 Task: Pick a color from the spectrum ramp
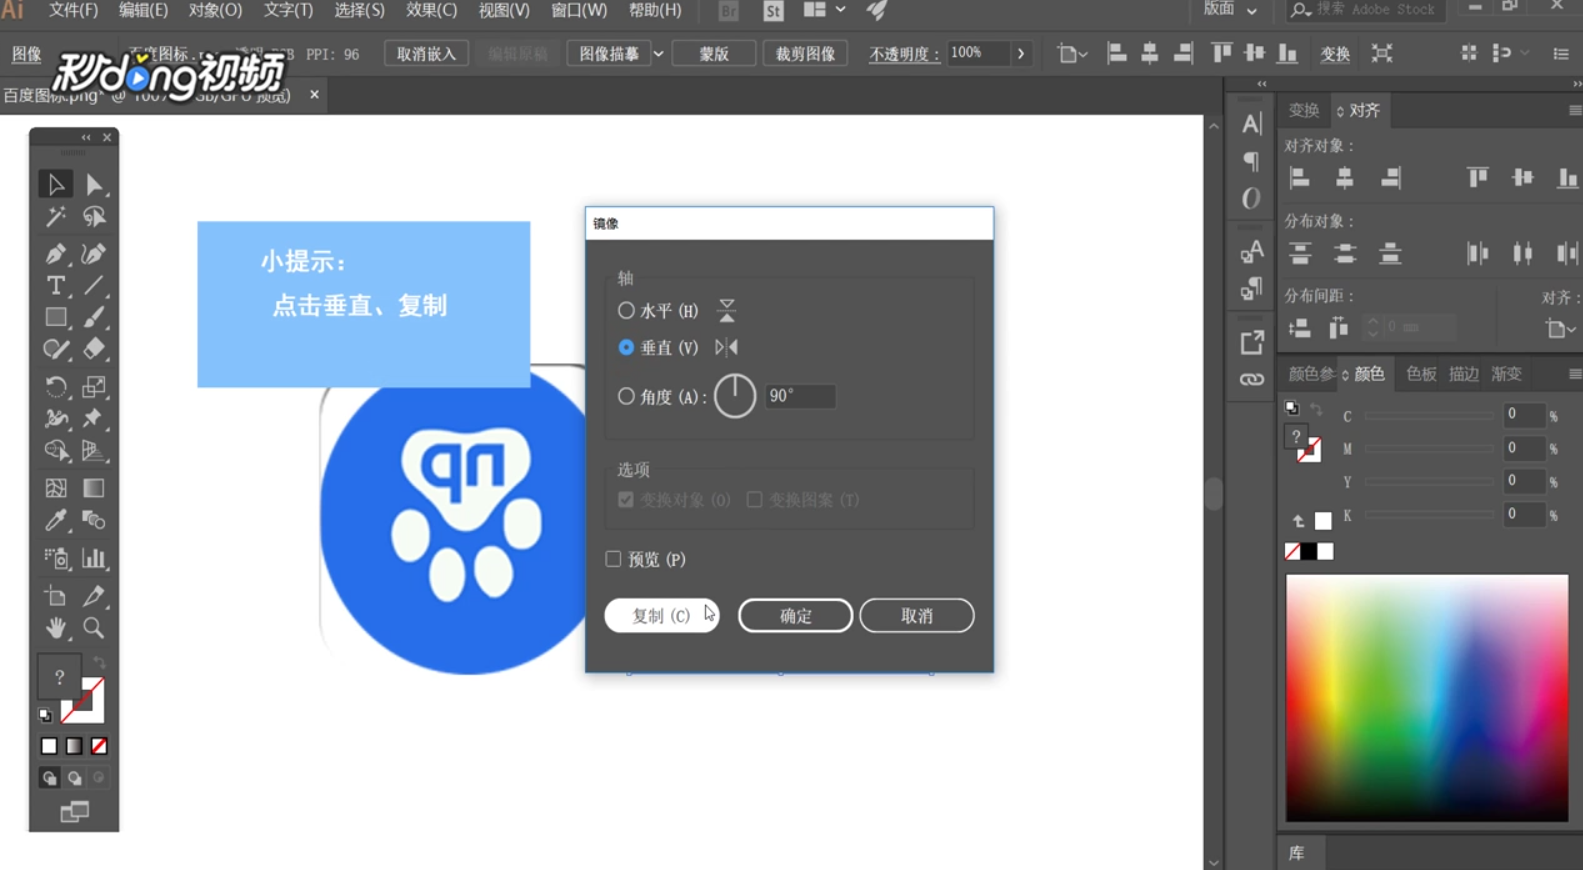[1427, 698]
